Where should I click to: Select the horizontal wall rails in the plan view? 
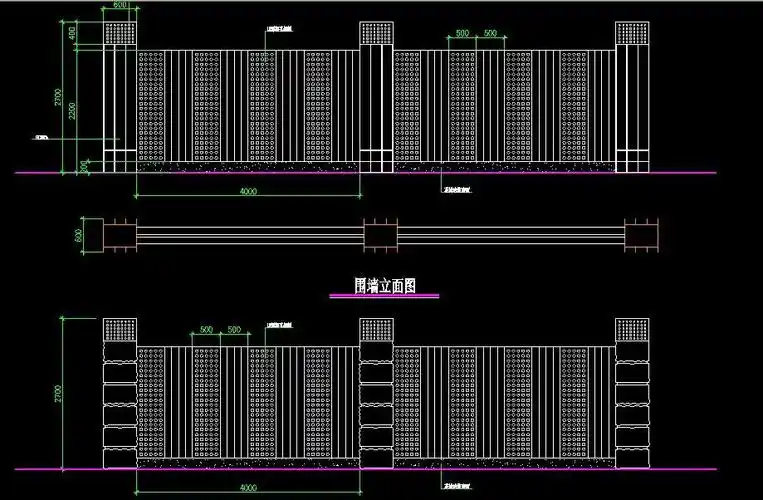248,236
